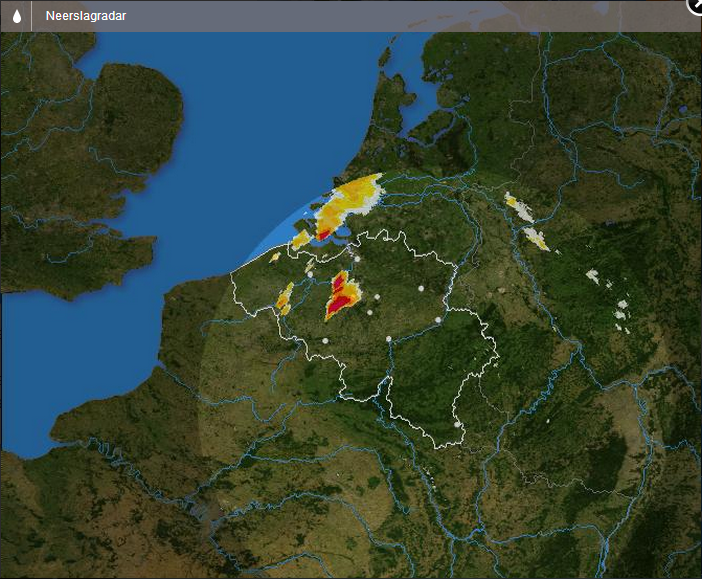Image resolution: width=702 pixels, height=579 pixels.
Task: Close the precipitation radar panel
Action: point(696,6)
